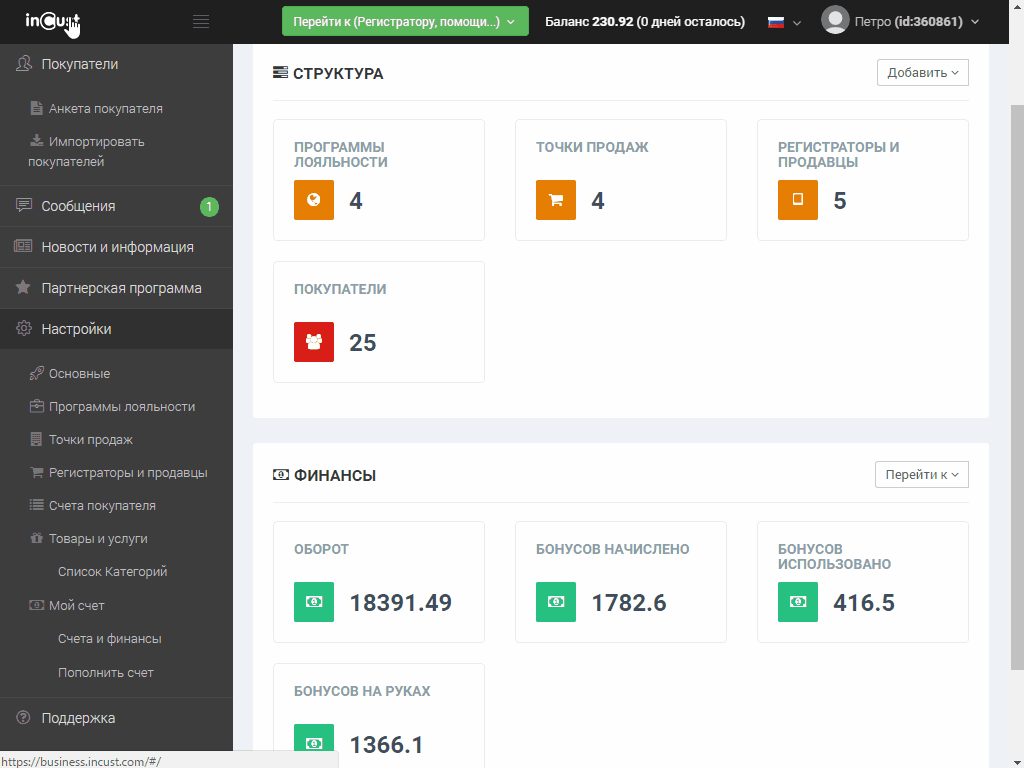The width and height of the screenshot is (1024, 768).
Task: Open the language flag selector
Action: pyautogui.click(x=784, y=22)
